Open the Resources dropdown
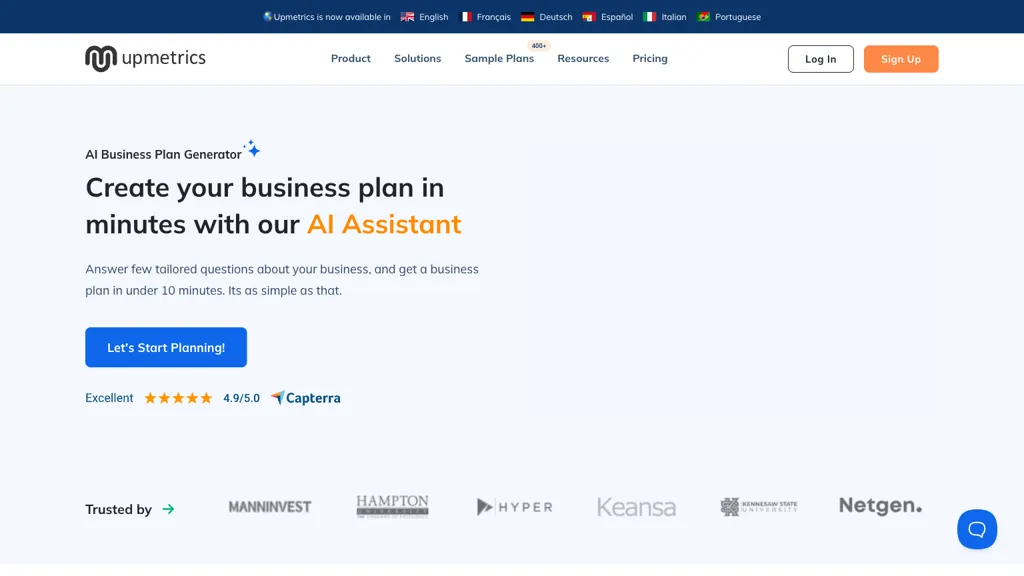Screen dimensions: 1024x576 pos(583,58)
